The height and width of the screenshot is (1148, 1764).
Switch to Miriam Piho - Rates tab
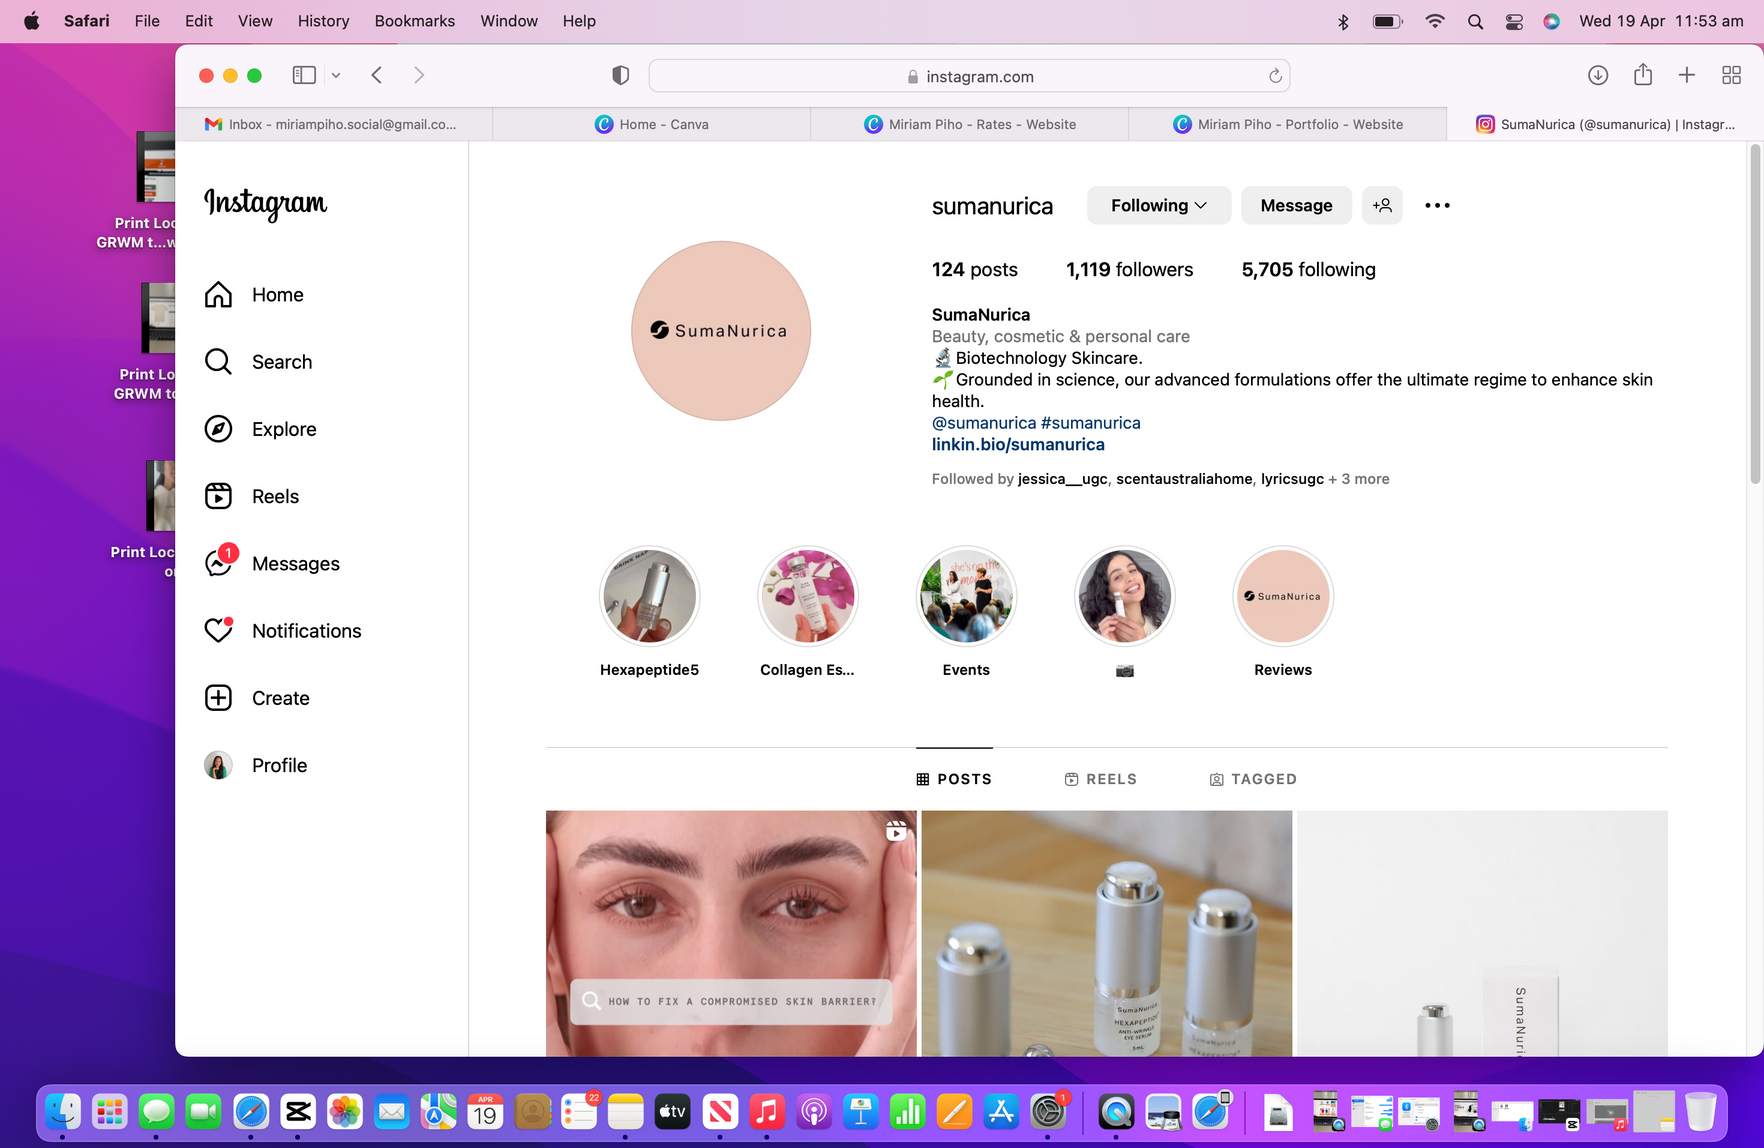[969, 124]
